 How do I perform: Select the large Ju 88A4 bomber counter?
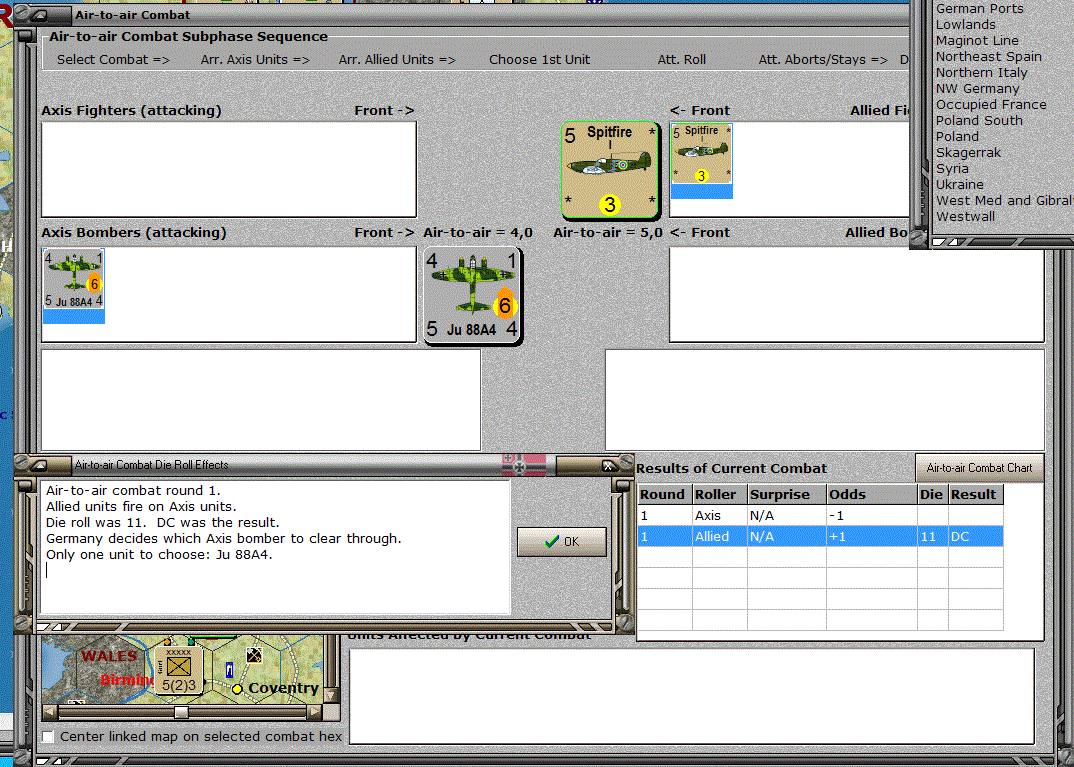(x=473, y=295)
